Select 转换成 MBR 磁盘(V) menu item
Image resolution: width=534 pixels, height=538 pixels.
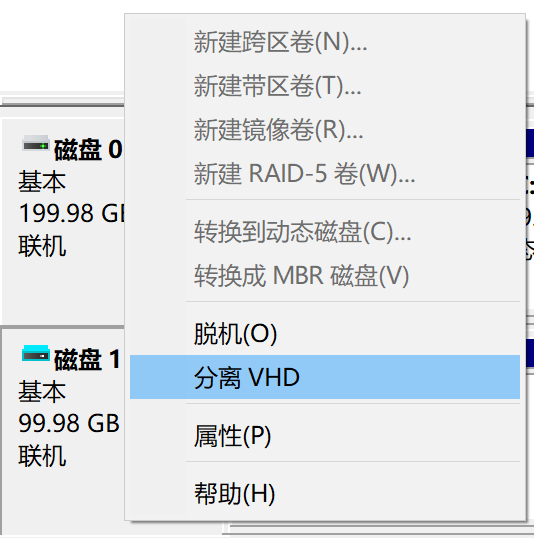coord(325,275)
